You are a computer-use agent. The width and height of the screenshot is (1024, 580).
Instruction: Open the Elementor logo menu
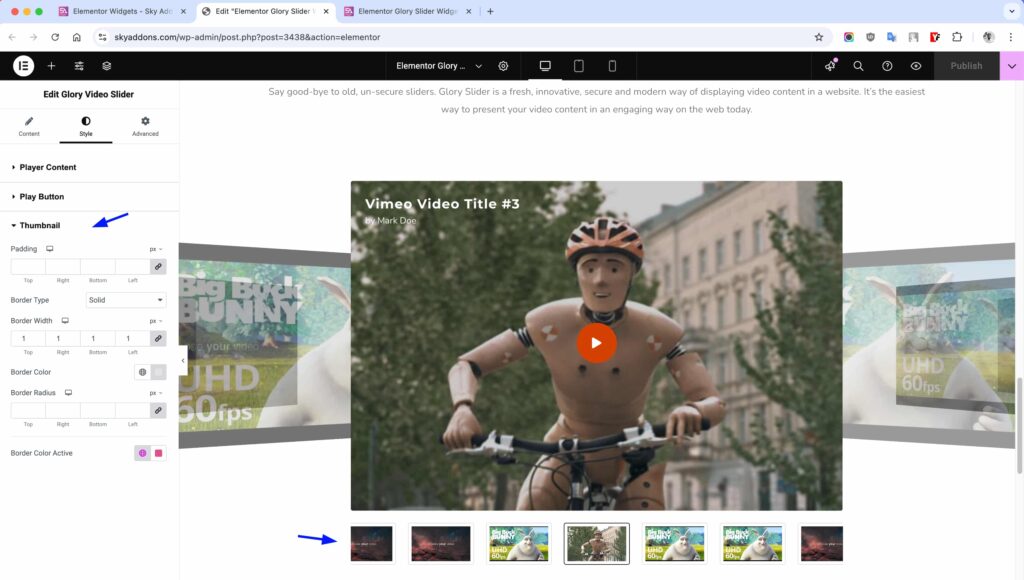click(24, 66)
